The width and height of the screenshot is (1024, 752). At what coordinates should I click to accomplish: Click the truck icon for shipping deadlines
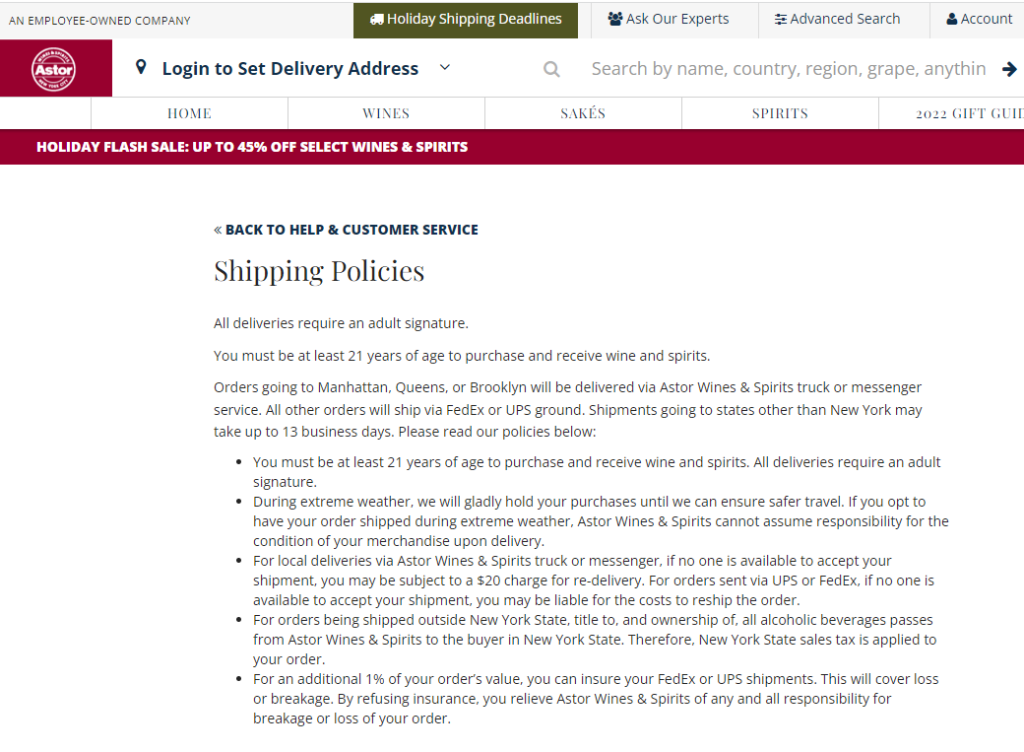point(376,19)
